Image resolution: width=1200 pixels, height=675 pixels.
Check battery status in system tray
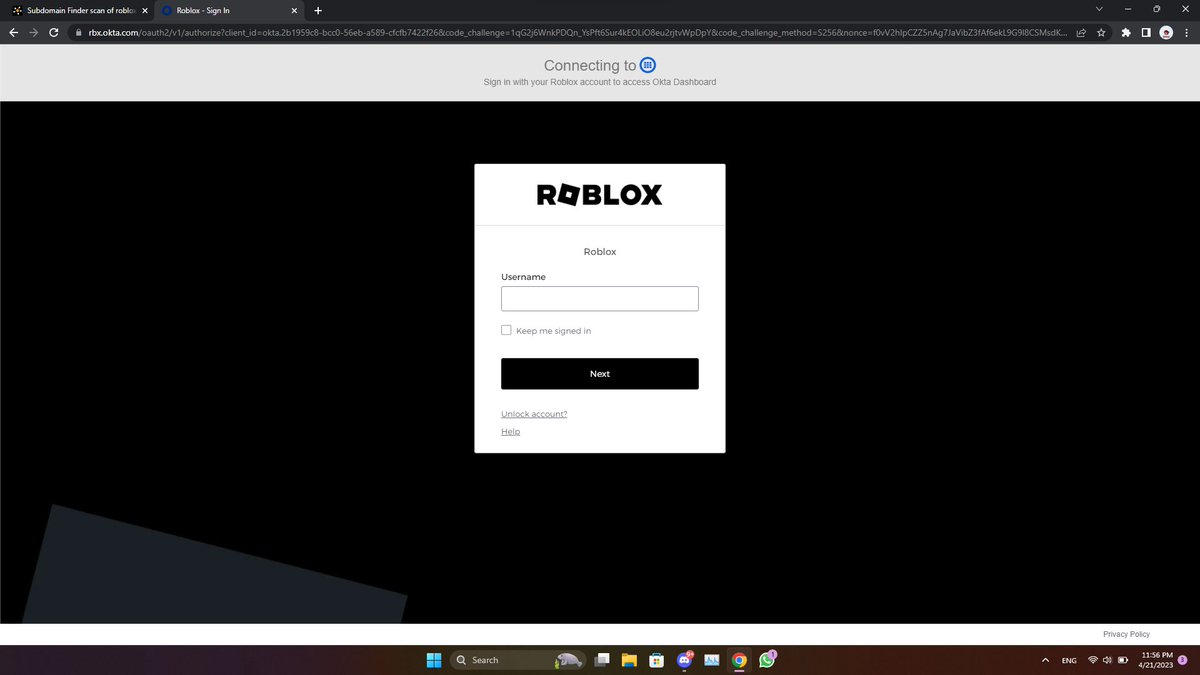1122,660
